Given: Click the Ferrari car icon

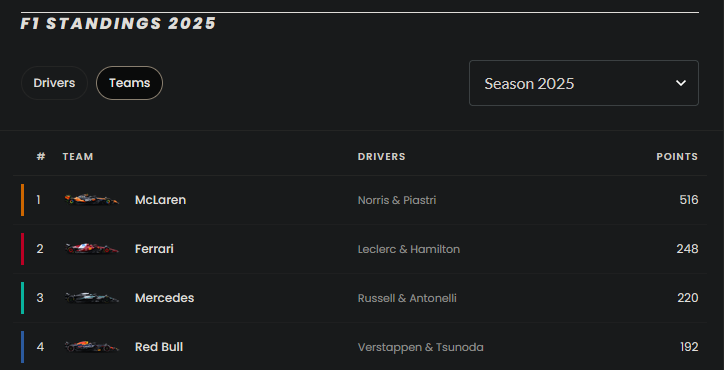Looking at the screenshot, I should (x=91, y=249).
